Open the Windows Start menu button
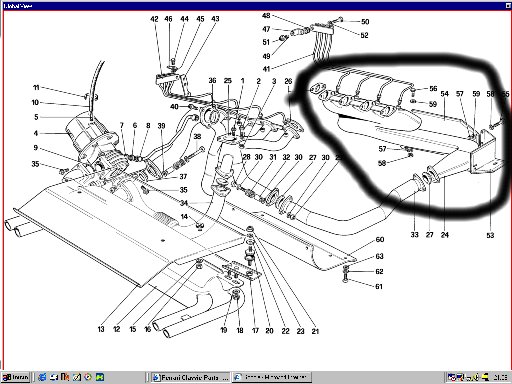The height and width of the screenshot is (384, 512). 15,377
